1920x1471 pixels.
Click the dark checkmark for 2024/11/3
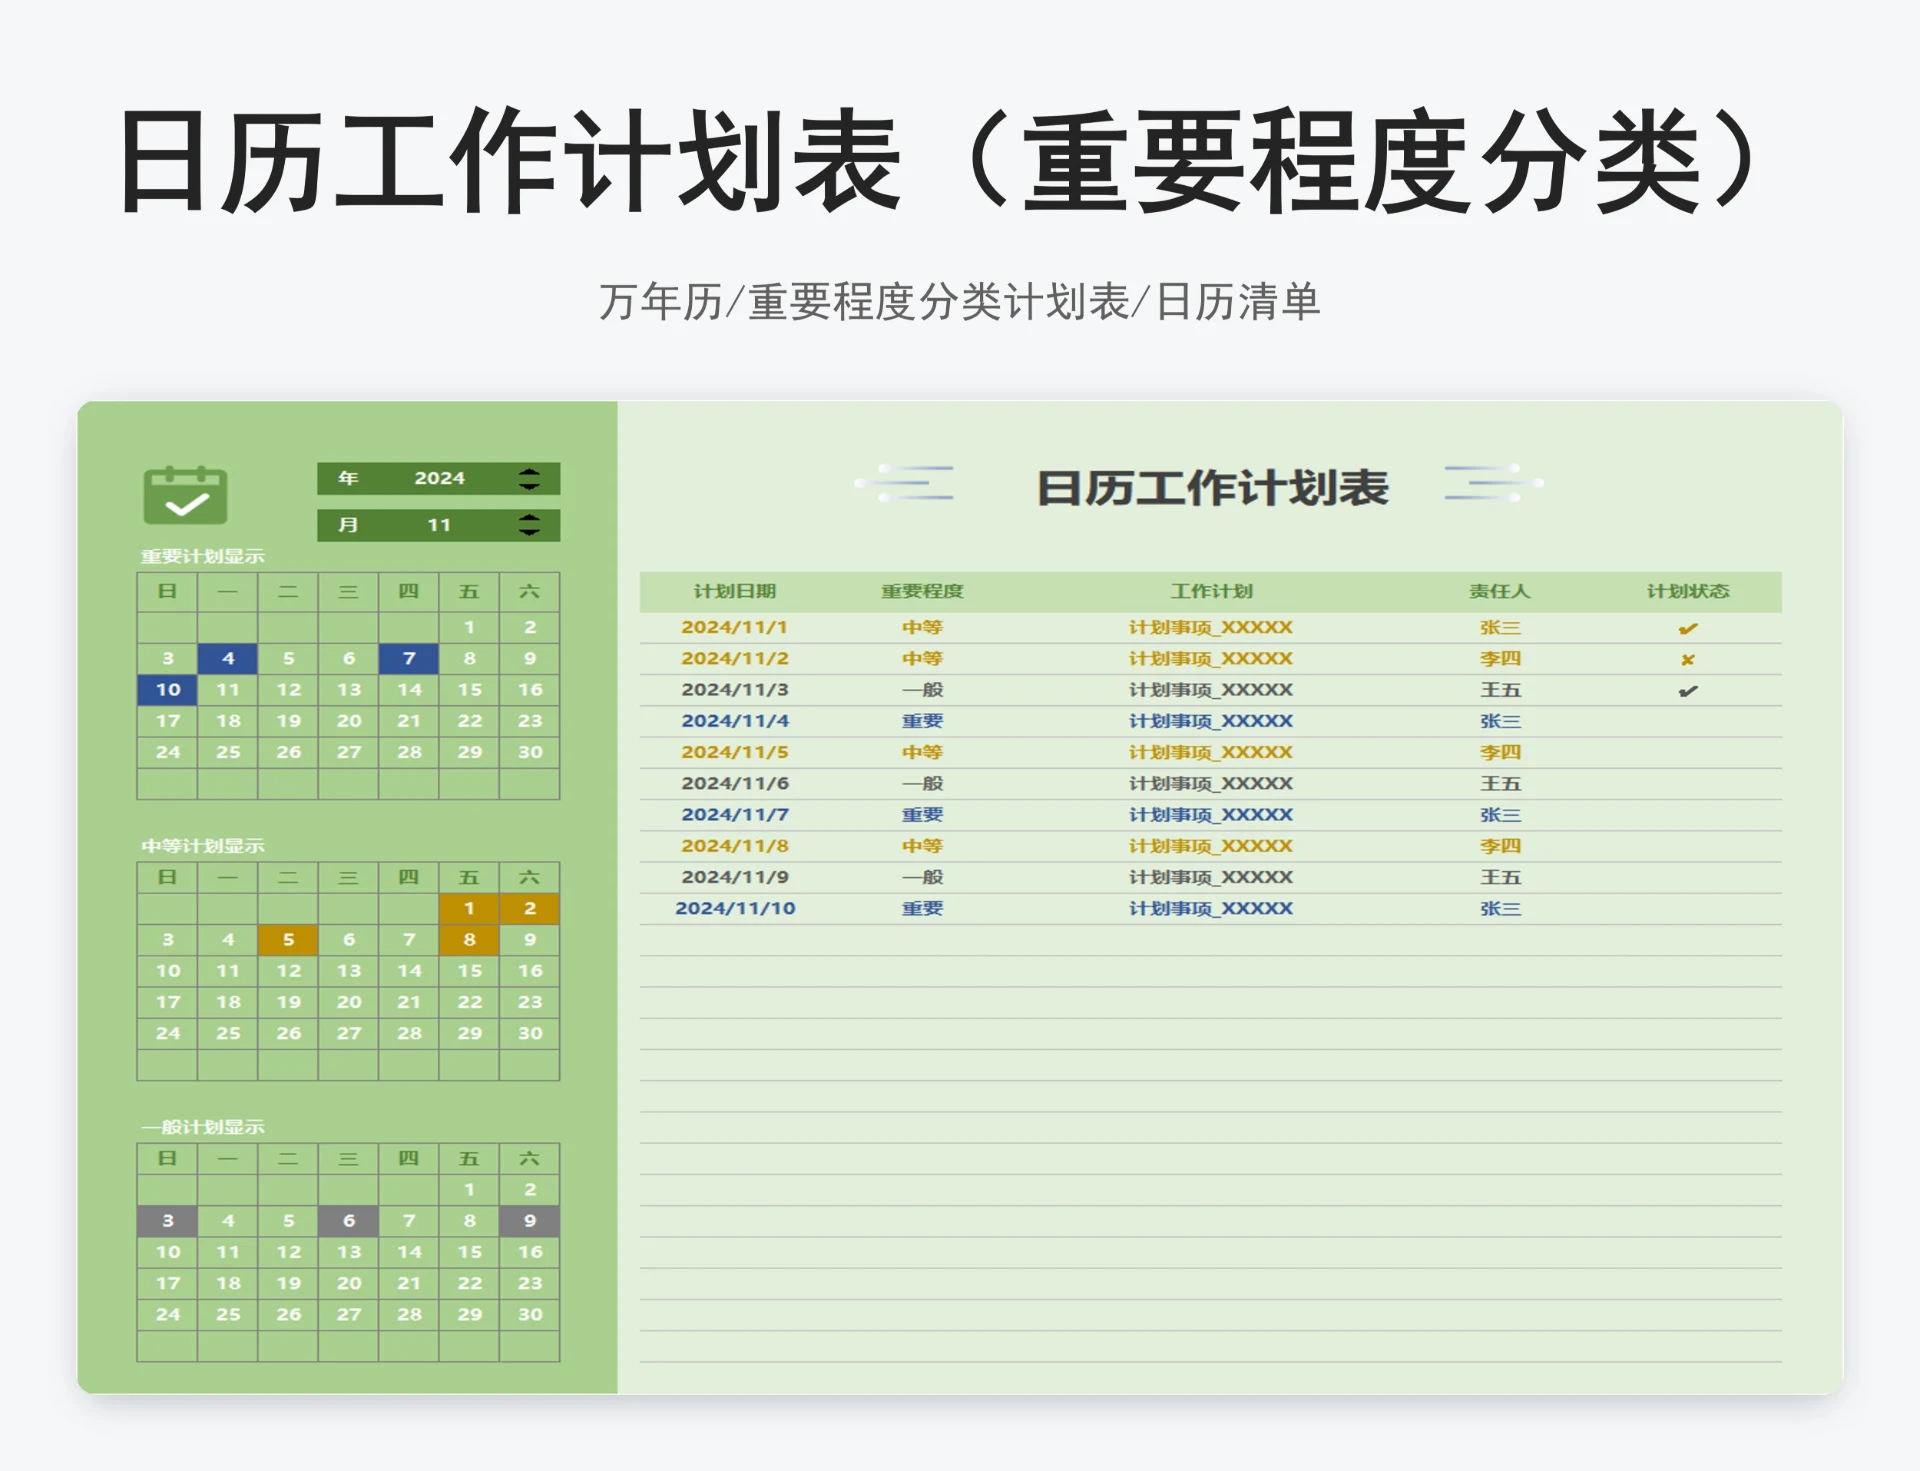1688,689
